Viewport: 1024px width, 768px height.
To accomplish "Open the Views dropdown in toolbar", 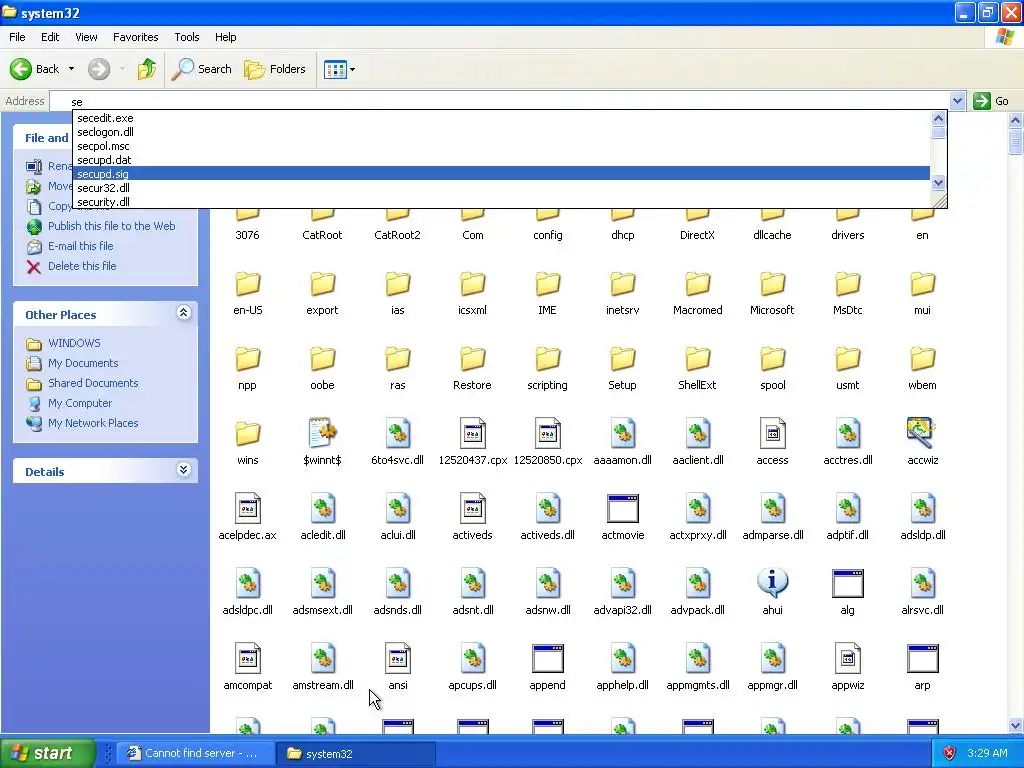I will pos(340,69).
